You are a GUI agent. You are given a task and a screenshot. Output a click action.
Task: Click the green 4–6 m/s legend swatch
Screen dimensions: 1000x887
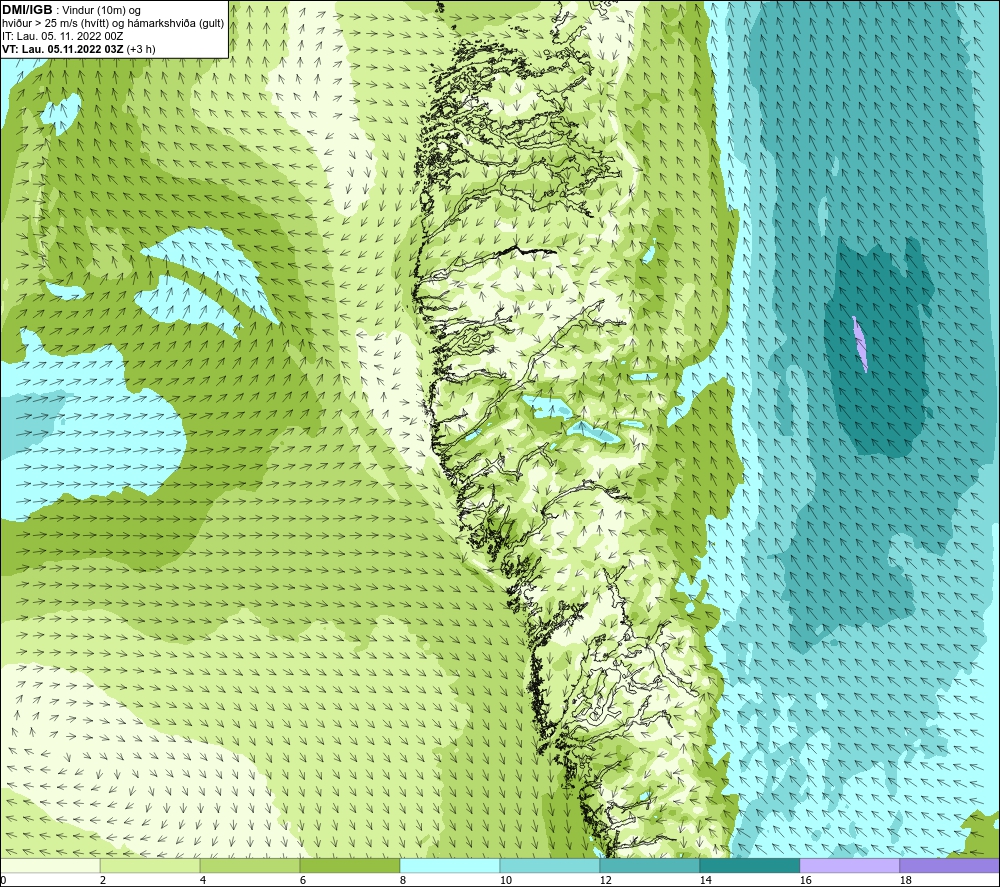[x=249, y=865]
